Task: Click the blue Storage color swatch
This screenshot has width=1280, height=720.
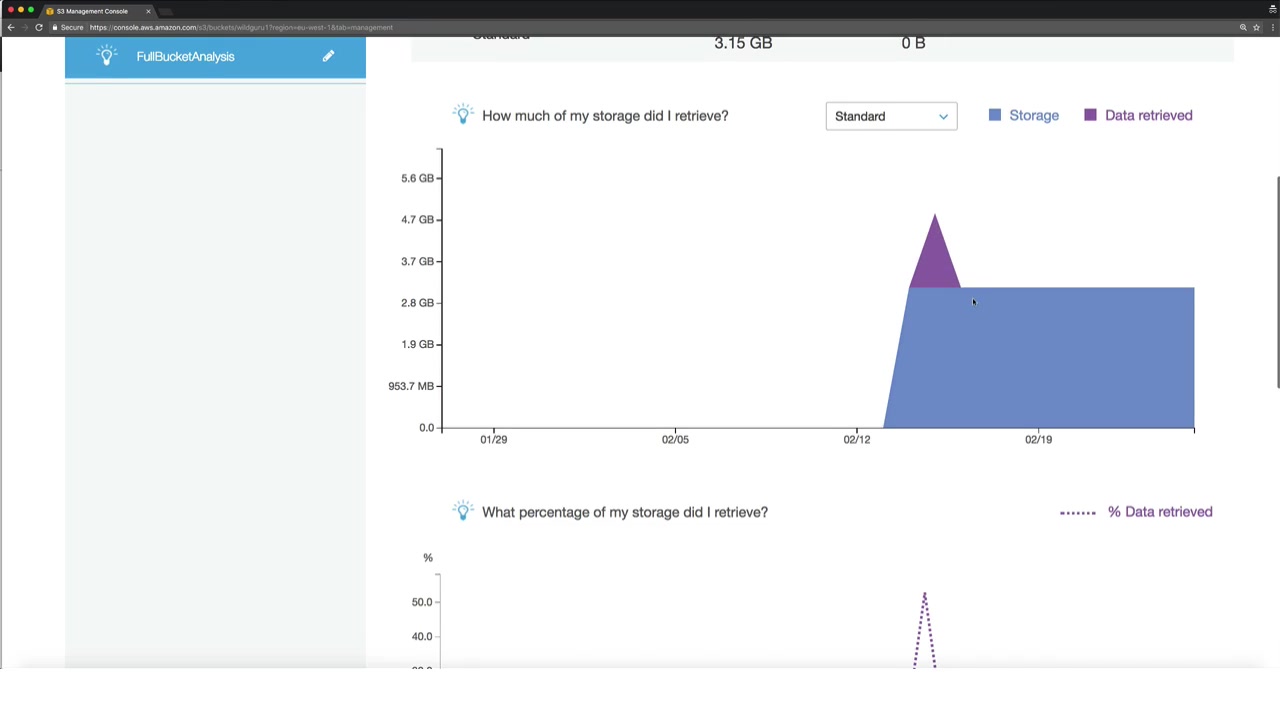Action: click(995, 115)
